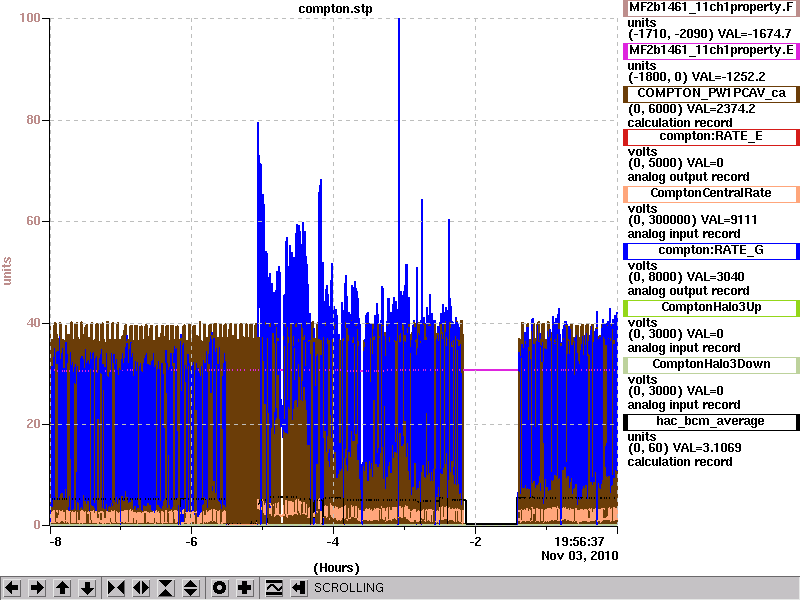
Task: Click the Nov 03, 2010 date label
Action: tap(580, 556)
